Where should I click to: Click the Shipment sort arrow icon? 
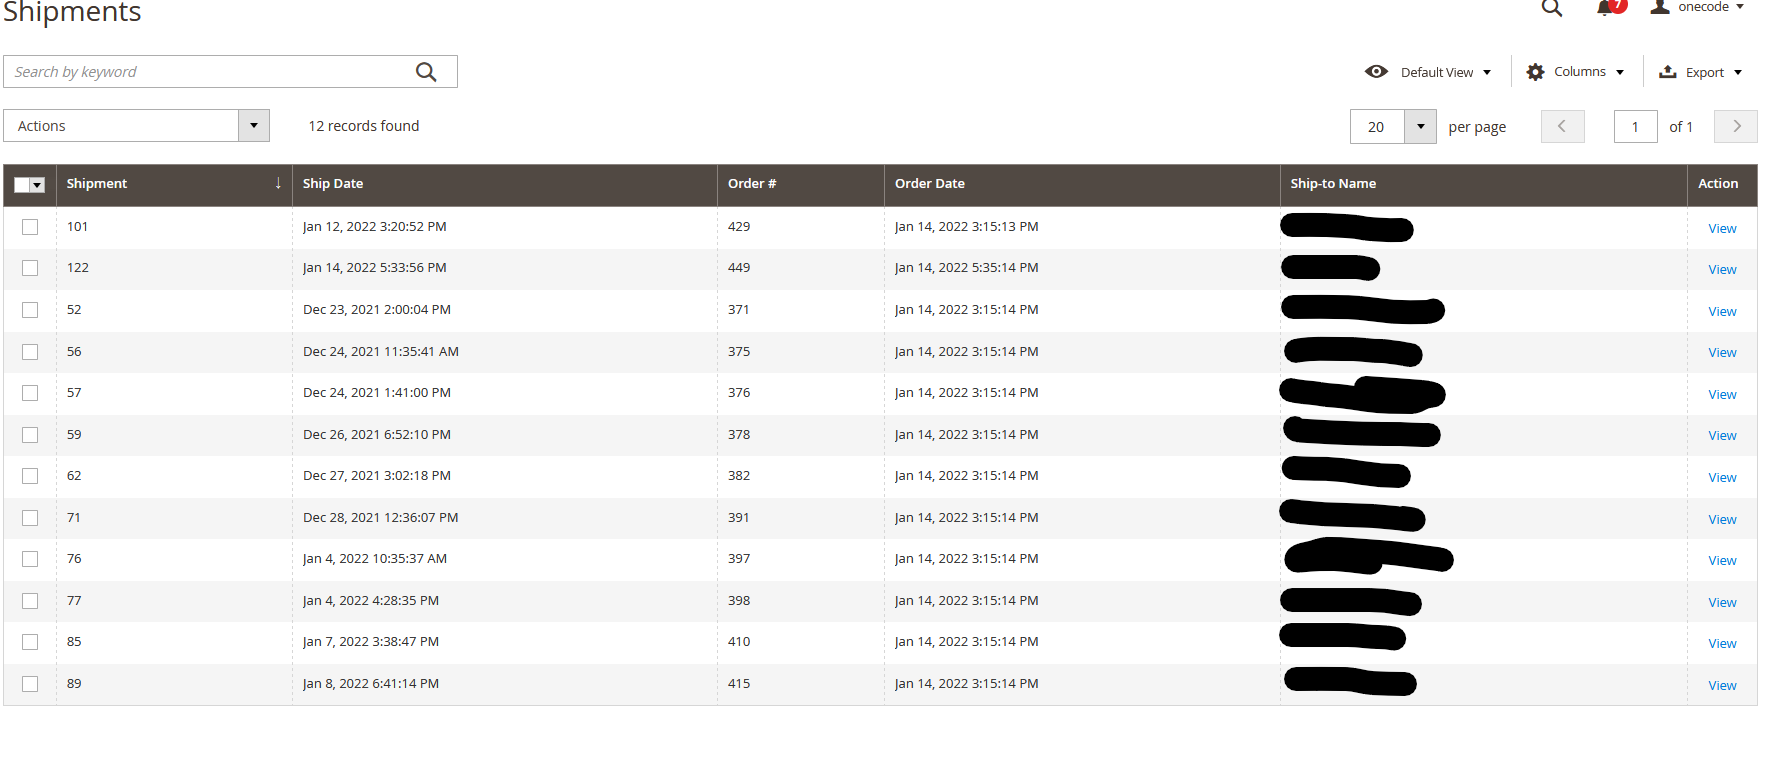278,184
